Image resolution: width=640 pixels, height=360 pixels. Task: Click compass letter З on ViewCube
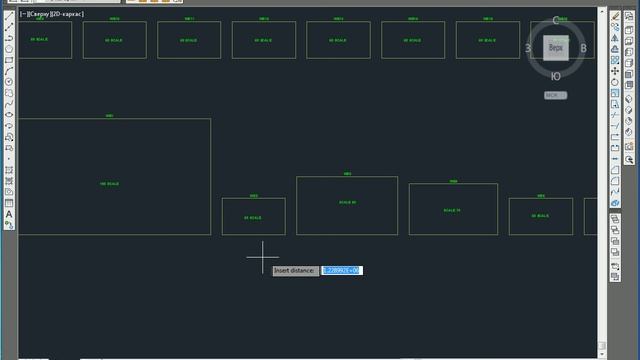(x=528, y=48)
